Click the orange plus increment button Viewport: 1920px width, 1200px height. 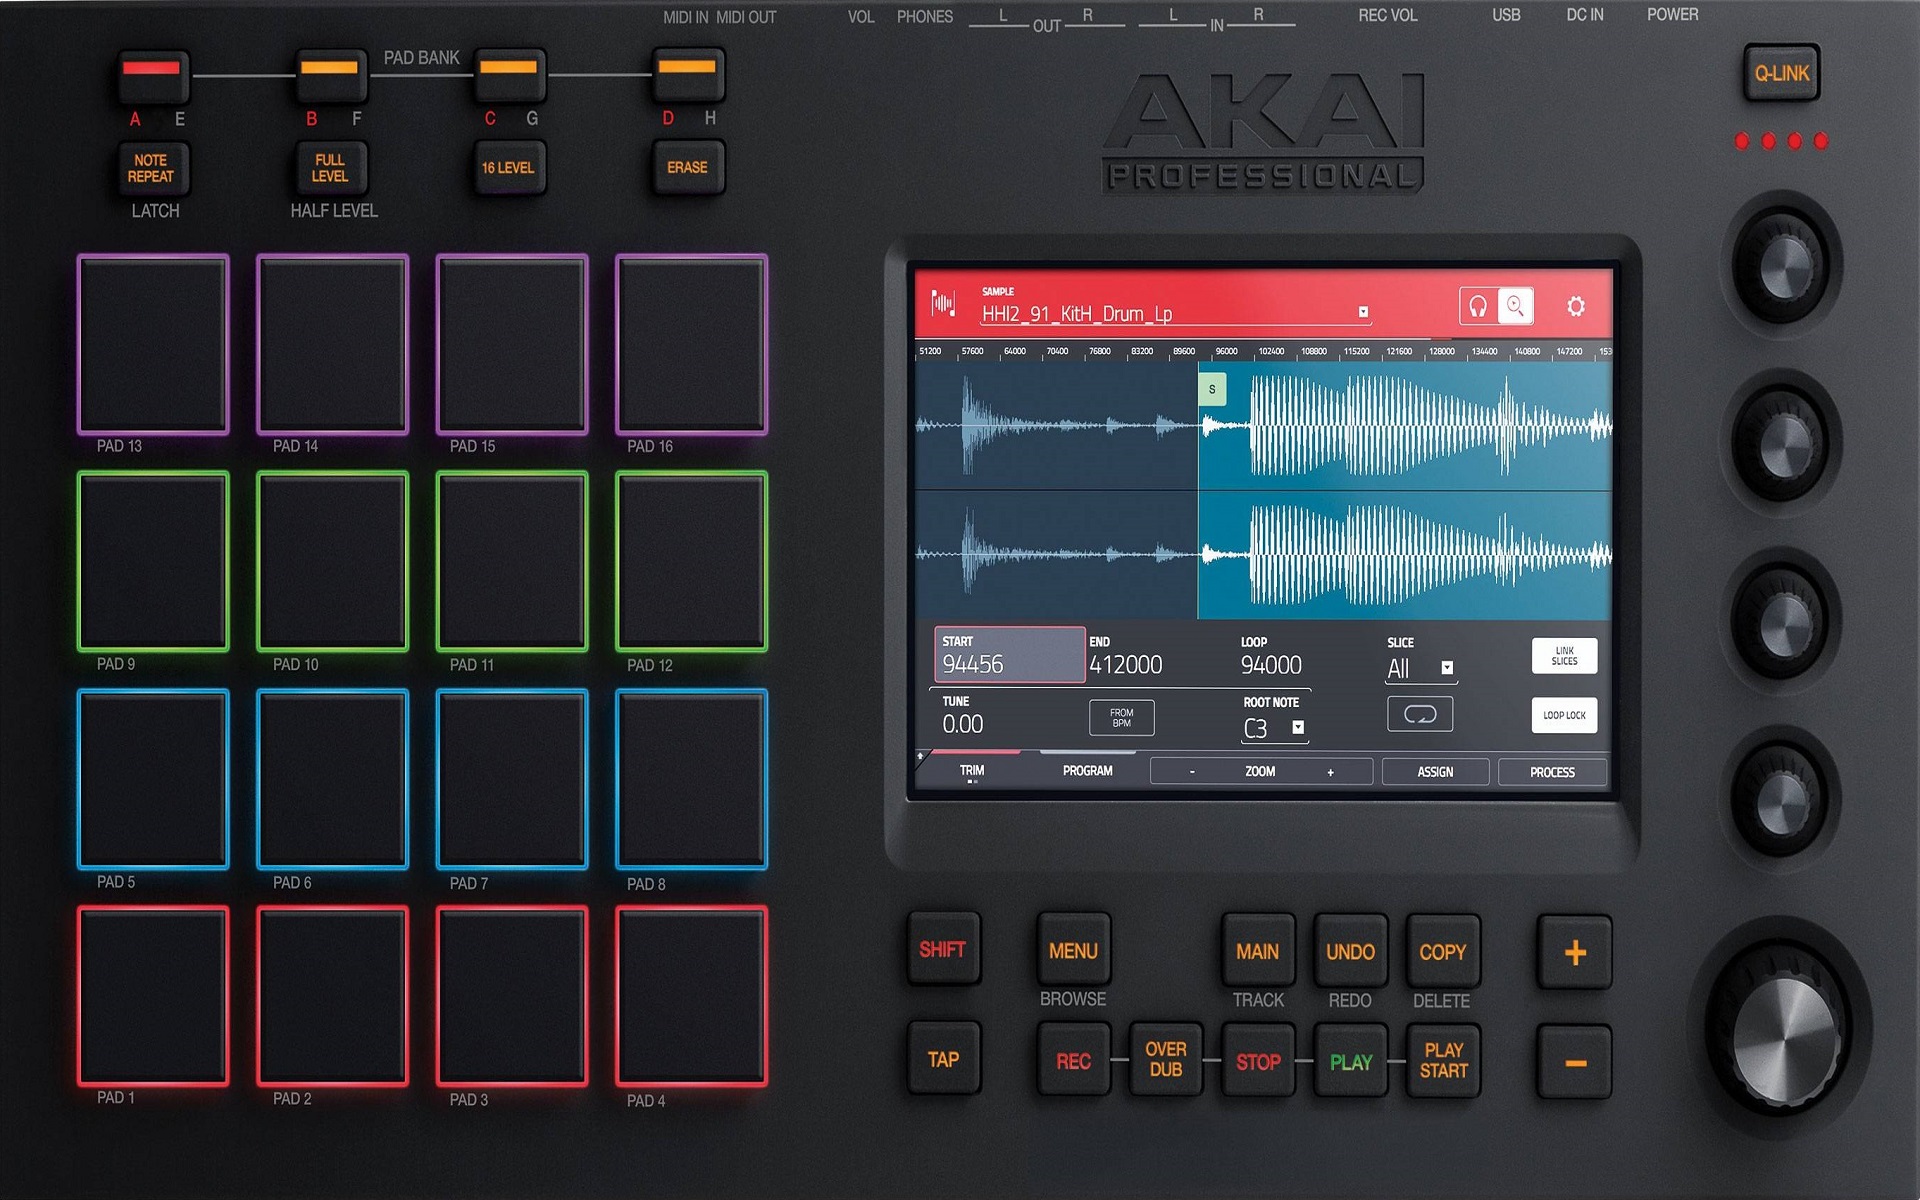point(1574,952)
